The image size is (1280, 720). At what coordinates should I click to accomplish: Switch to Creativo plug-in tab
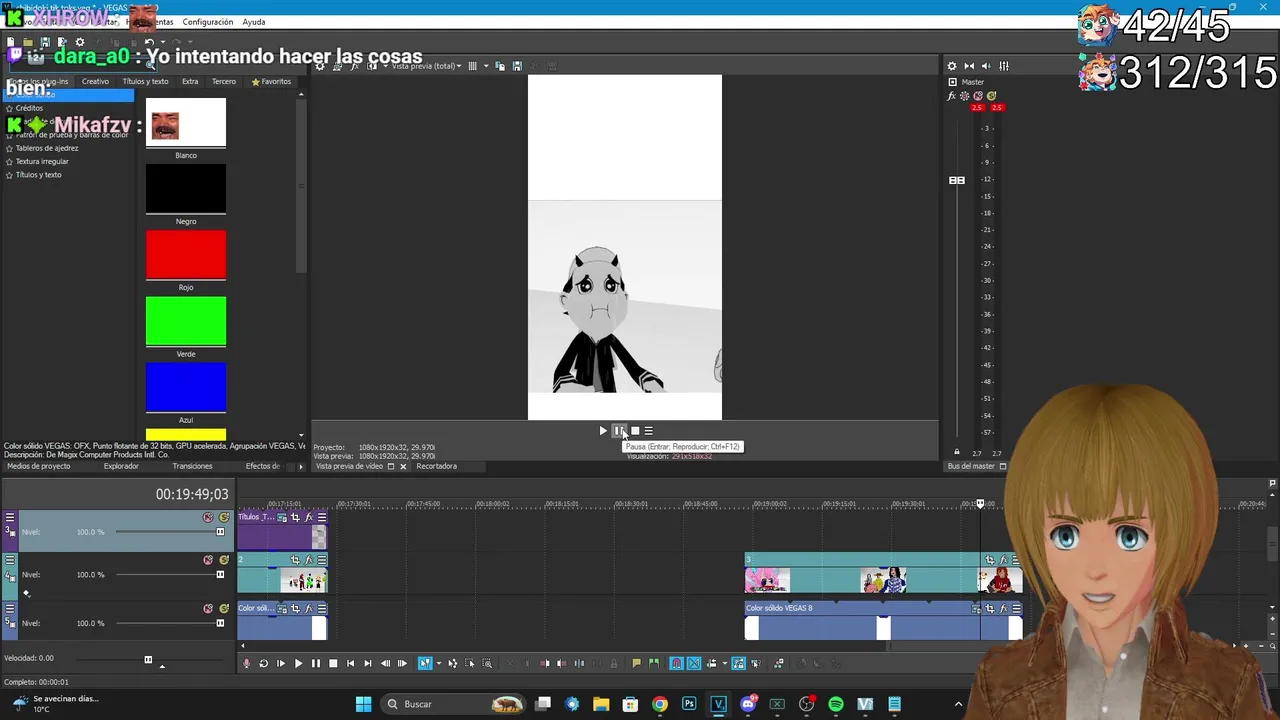click(95, 81)
